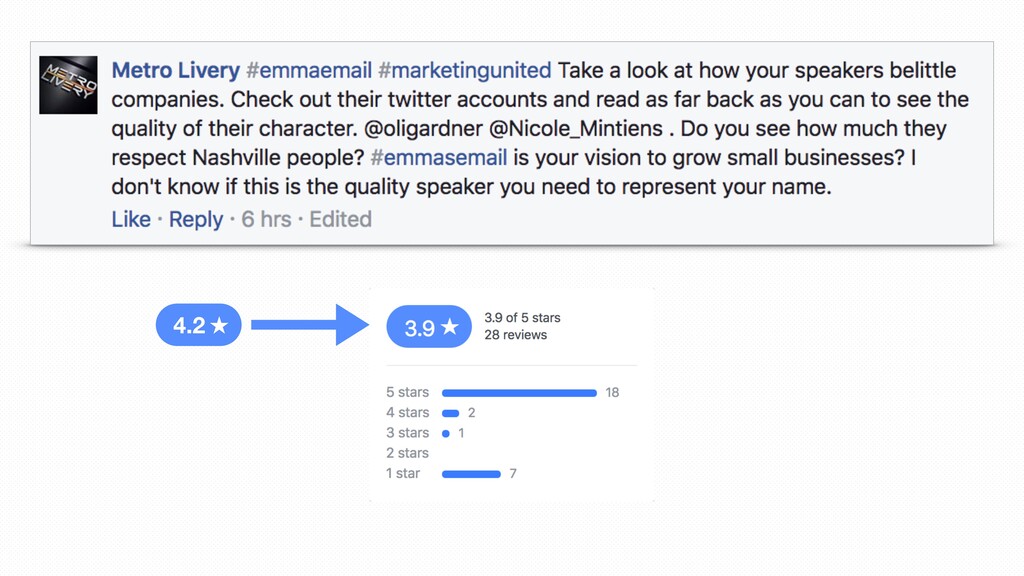Click the 28 reviews text

(515, 335)
